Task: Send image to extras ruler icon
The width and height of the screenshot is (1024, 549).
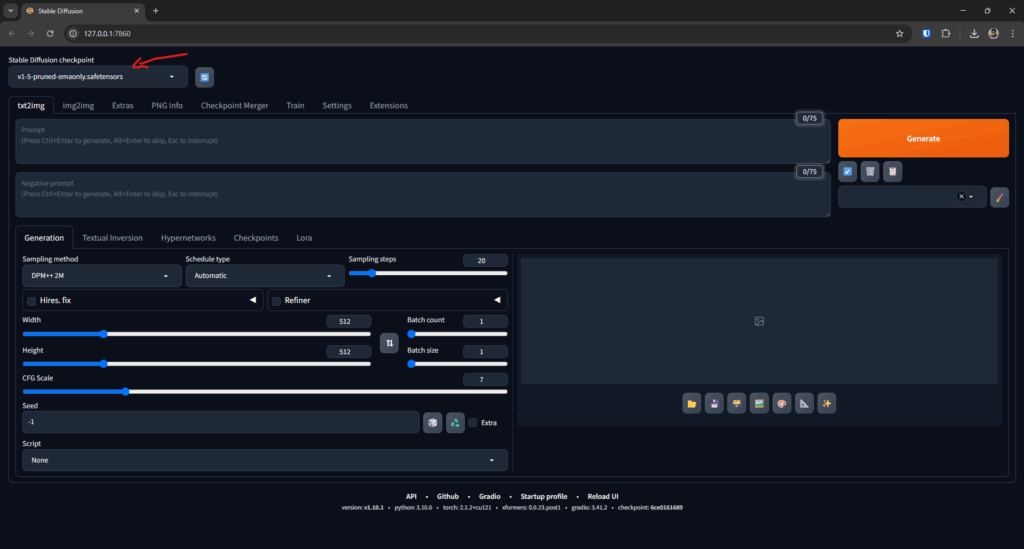Action: [804, 403]
